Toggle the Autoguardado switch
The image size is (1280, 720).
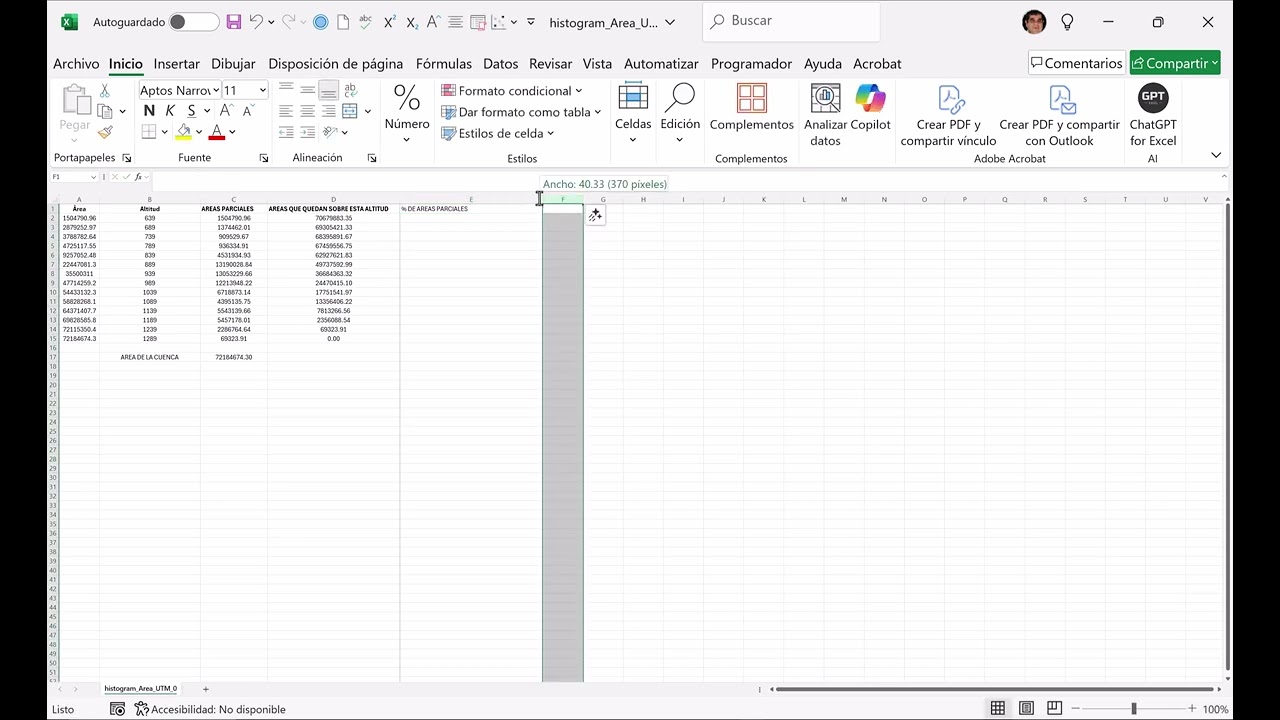point(194,22)
